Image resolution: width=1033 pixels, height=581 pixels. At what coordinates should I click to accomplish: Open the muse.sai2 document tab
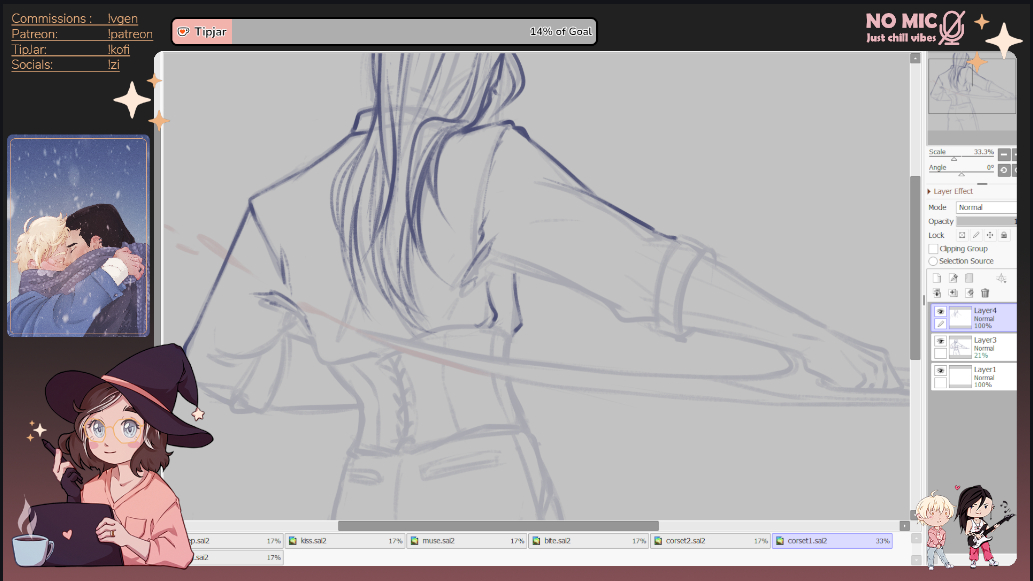tap(466, 541)
